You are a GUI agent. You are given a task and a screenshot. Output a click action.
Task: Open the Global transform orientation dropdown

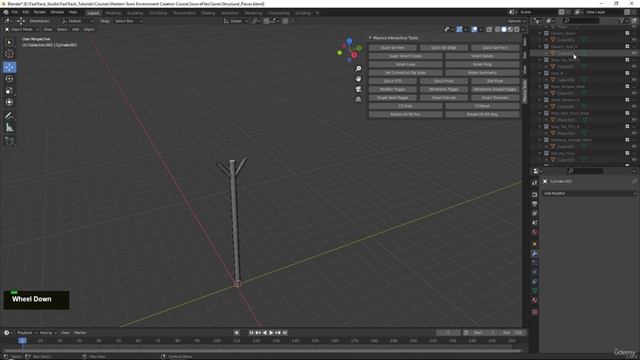(x=236, y=21)
